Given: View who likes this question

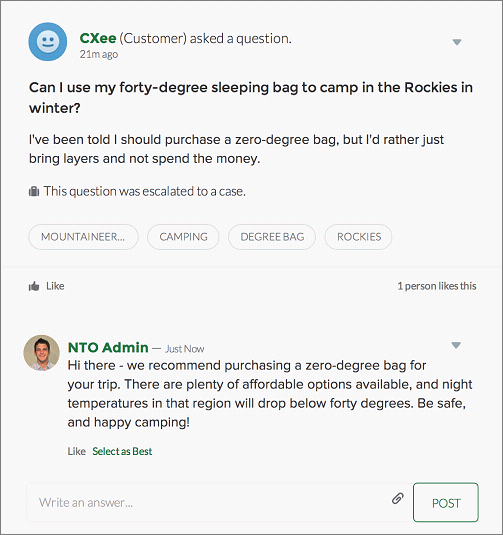Looking at the screenshot, I should (x=437, y=286).
